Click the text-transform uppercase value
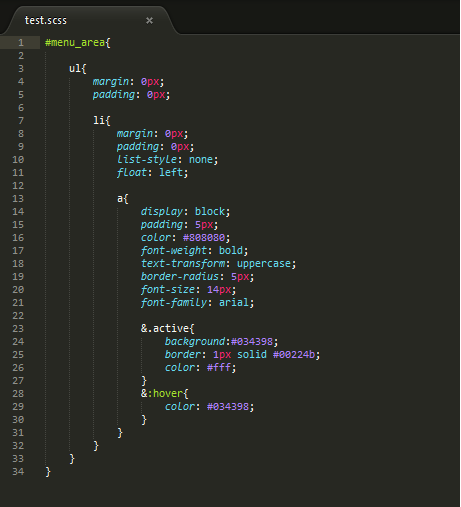The width and height of the screenshot is (461, 507). (264, 264)
